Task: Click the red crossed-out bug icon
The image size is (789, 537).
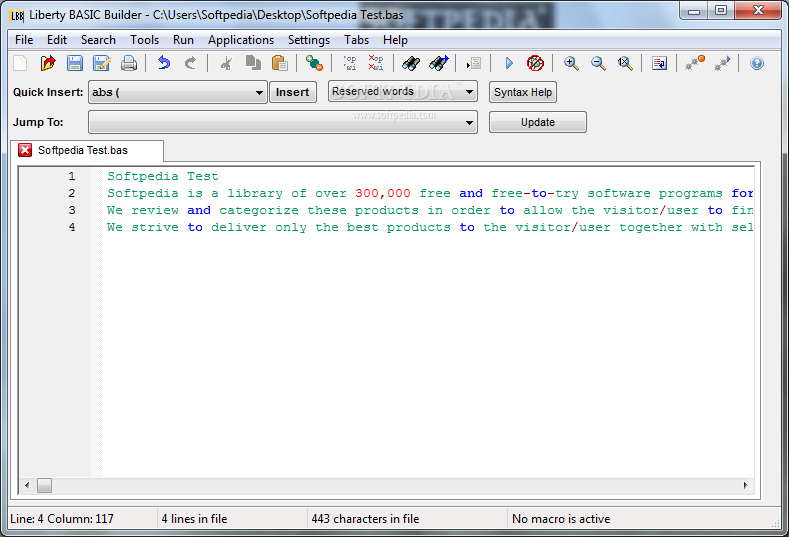Action: click(x=535, y=63)
